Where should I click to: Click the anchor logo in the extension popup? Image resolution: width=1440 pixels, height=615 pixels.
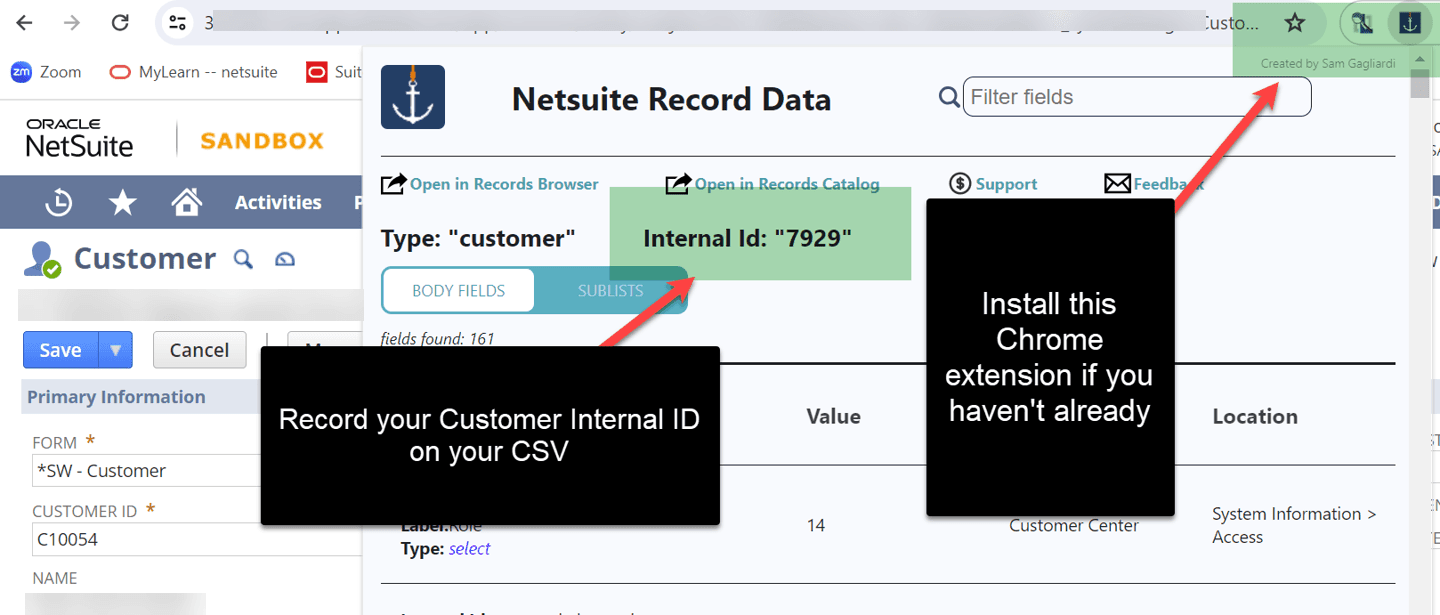pyautogui.click(x=413, y=97)
